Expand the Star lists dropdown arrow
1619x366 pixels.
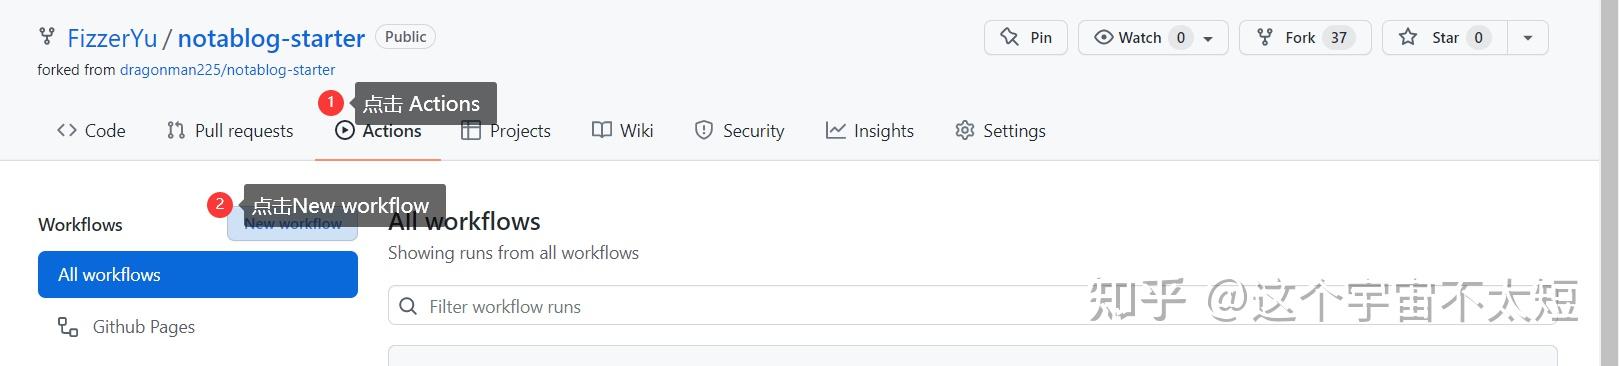click(1527, 37)
